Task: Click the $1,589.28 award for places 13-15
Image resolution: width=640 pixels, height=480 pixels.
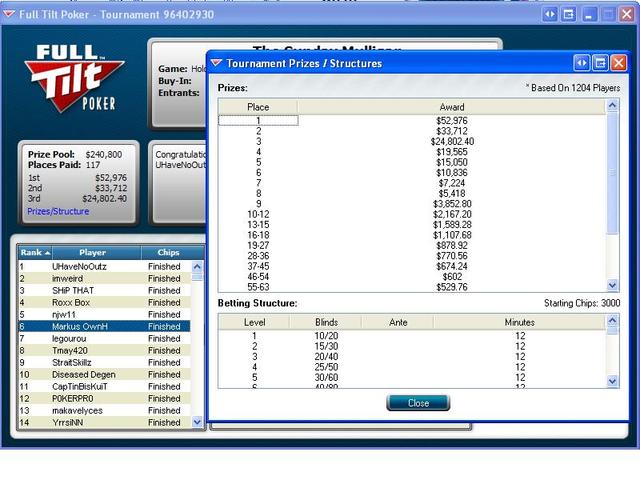Action: point(451,225)
